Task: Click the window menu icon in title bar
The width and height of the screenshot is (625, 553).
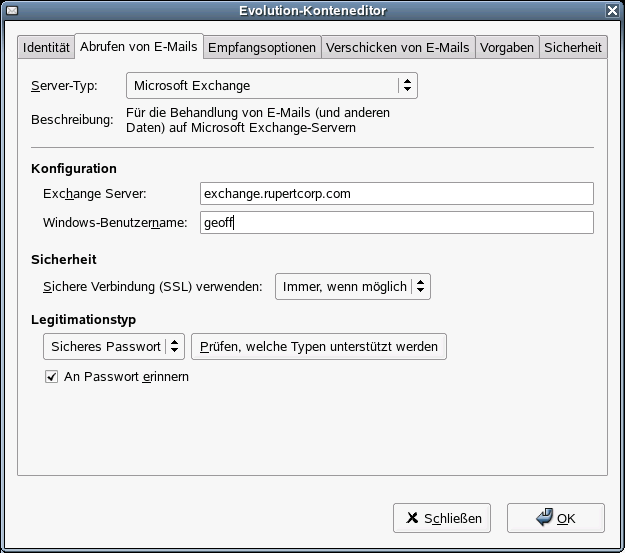Action: [11, 10]
